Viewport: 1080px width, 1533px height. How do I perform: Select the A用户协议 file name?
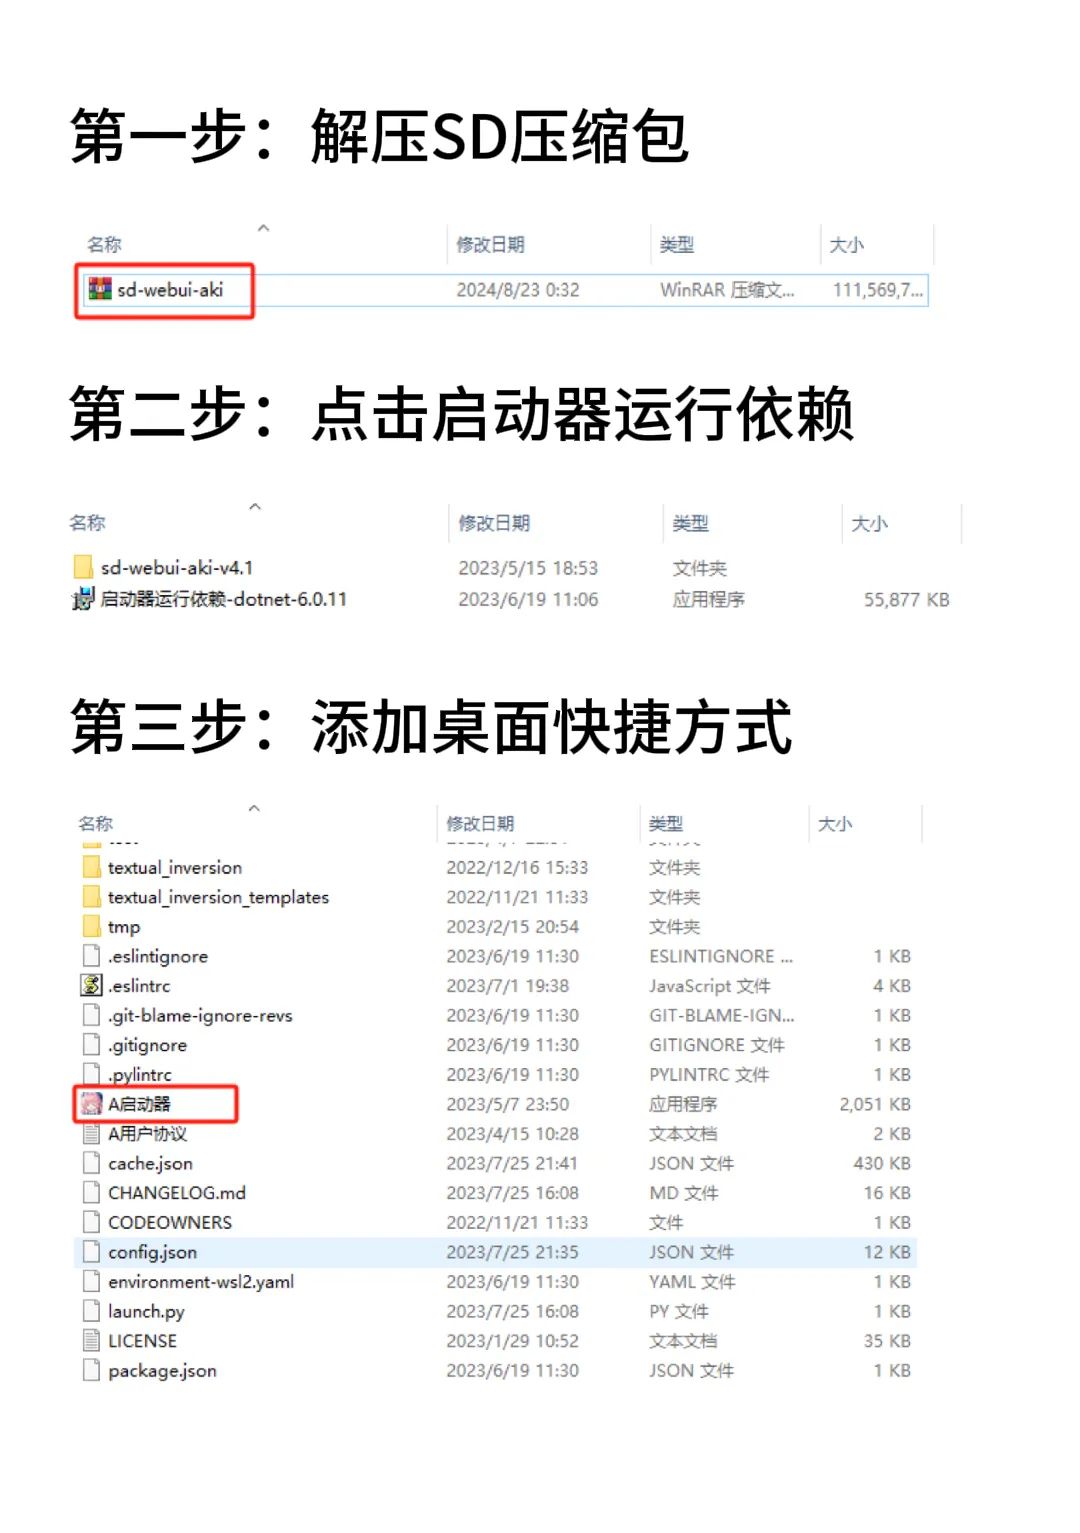click(147, 1134)
